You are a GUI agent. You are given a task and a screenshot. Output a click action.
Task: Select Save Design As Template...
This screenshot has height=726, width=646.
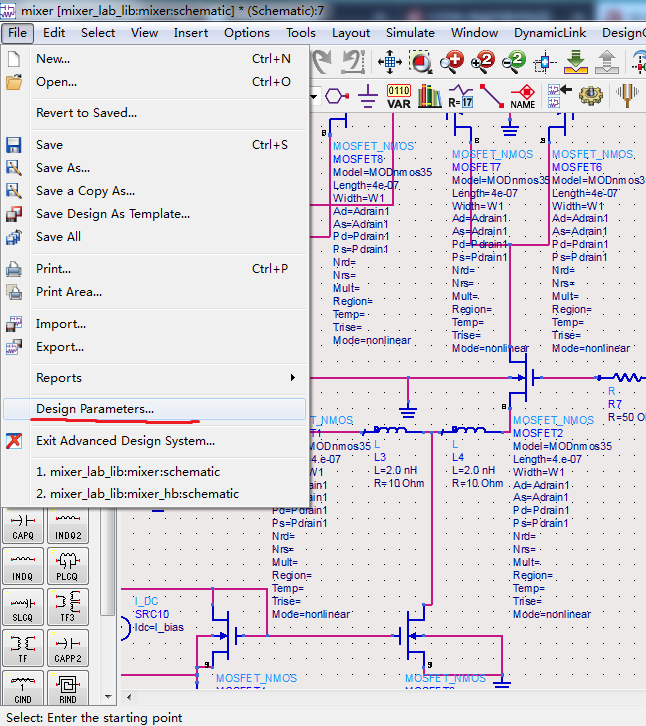[x=154, y=213]
